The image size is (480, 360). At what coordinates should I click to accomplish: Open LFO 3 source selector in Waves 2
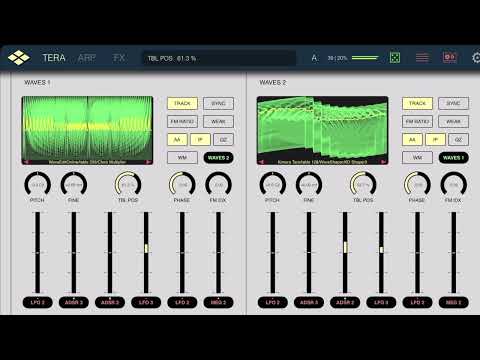381,302
